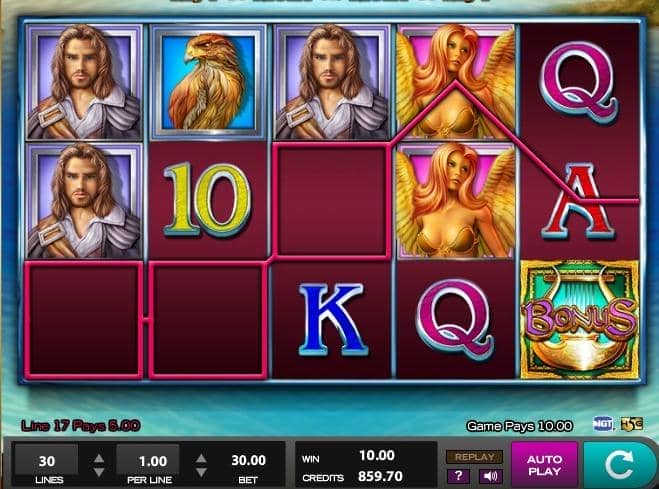Increase the number of lines

pos(99,458)
